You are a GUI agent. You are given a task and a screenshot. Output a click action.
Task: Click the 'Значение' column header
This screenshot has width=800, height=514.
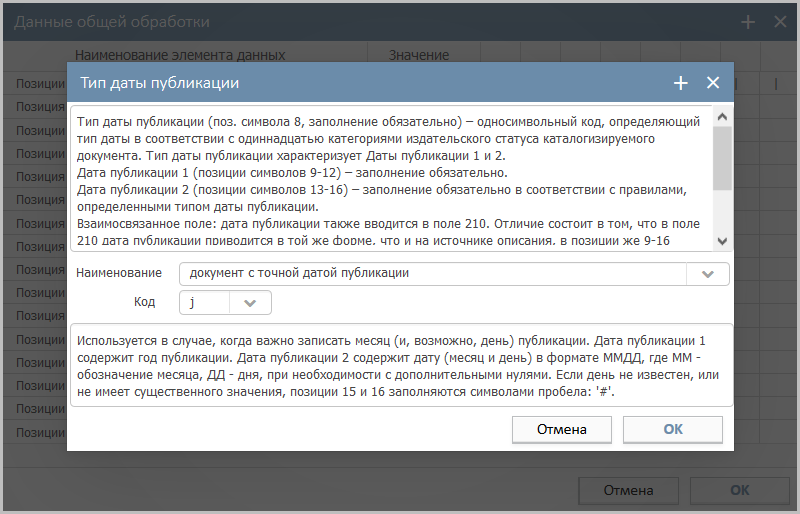(418, 55)
